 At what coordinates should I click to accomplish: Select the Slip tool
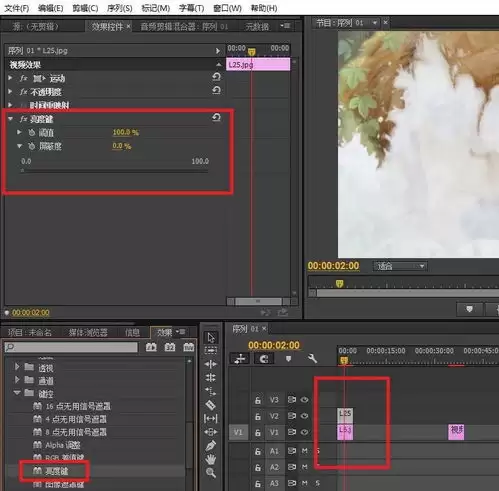[x=211, y=418]
